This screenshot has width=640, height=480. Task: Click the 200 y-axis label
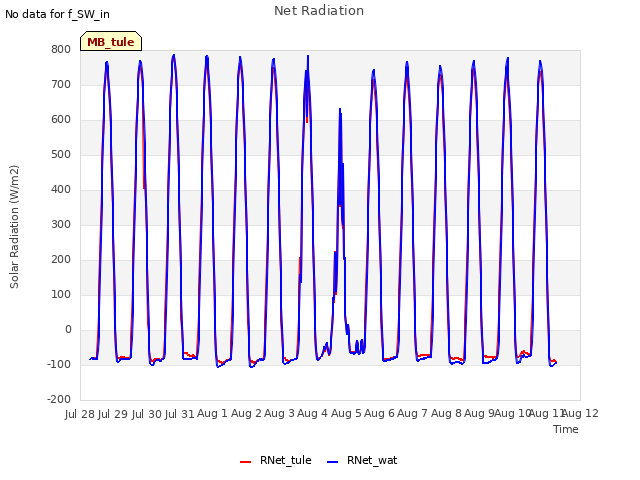[61, 260]
